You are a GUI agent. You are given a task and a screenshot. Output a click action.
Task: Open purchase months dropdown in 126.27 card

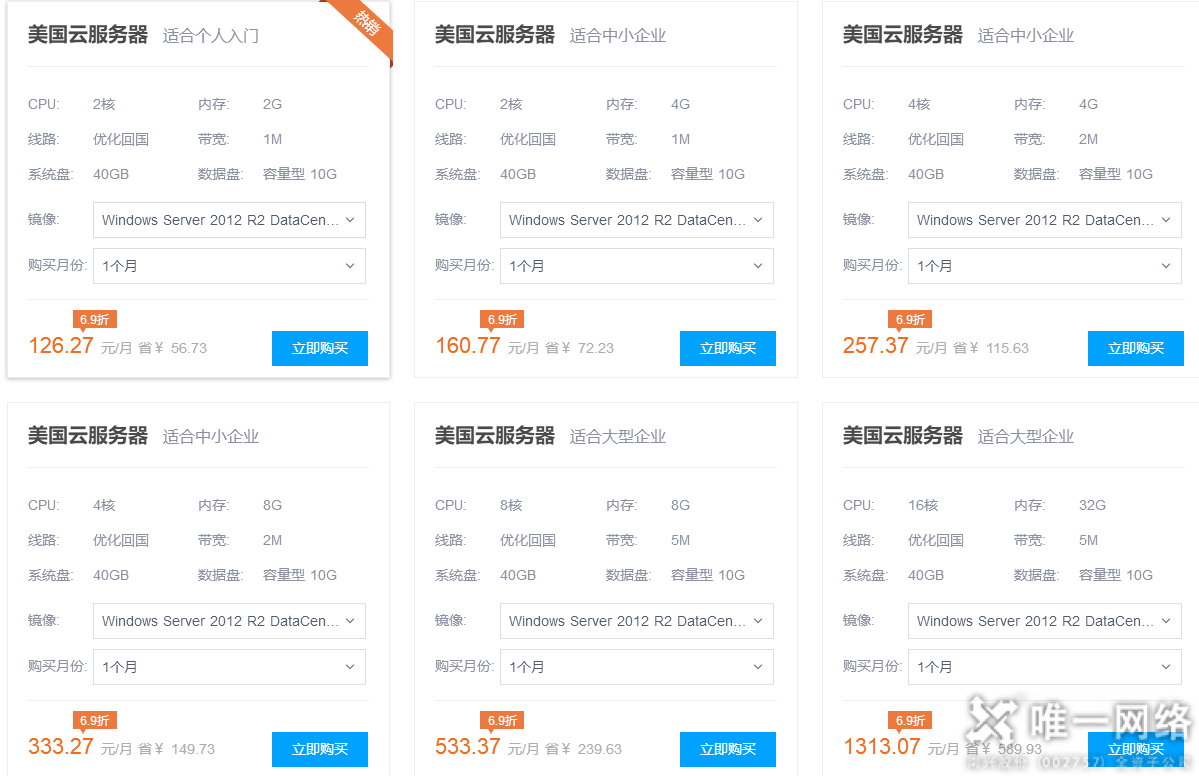tap(229, 266)
